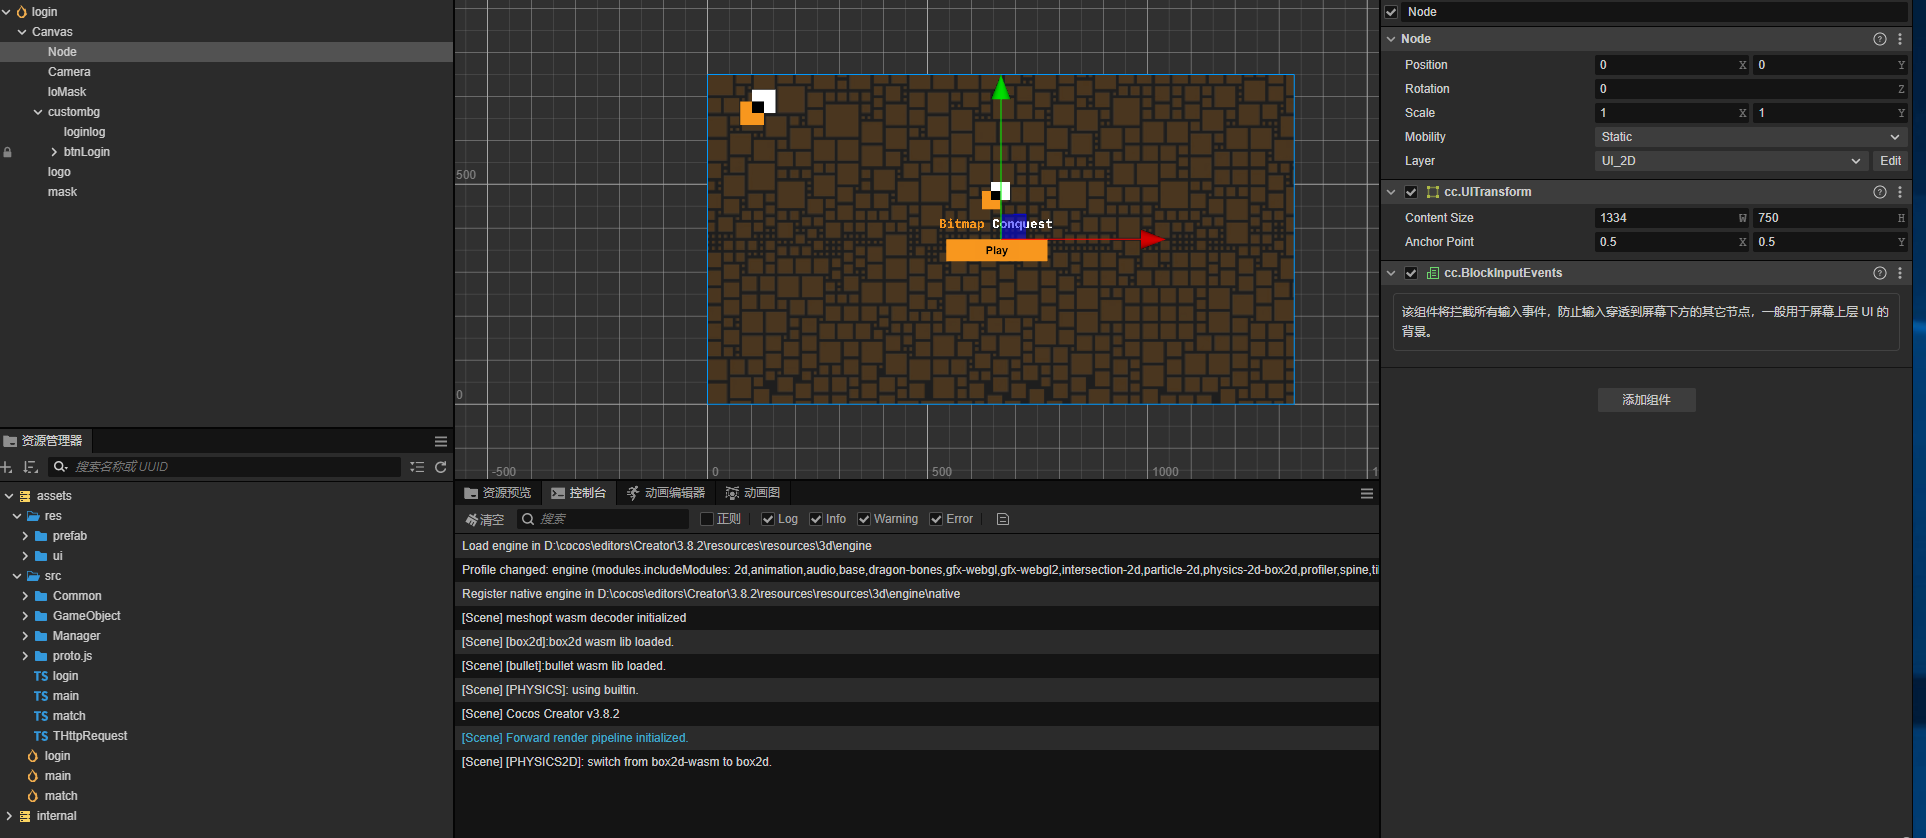1926x838 pixels.
Task: Click the open log file icon
Action: pyautogui.click(x=1003, y=519)
